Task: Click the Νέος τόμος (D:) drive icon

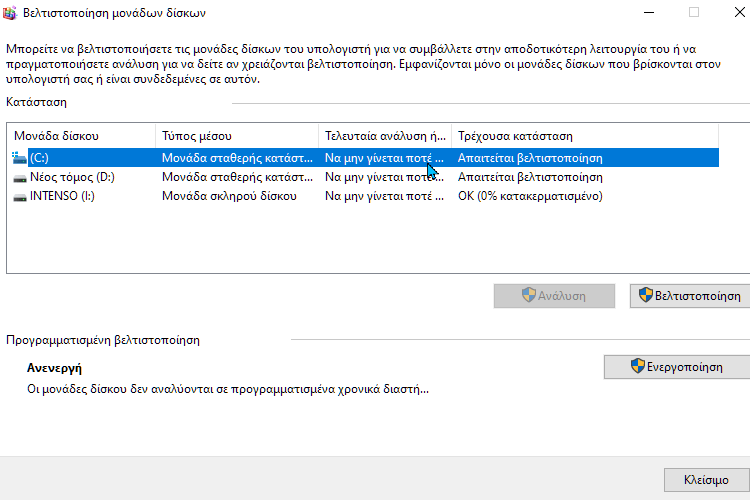Action: (x=20, y=178)
